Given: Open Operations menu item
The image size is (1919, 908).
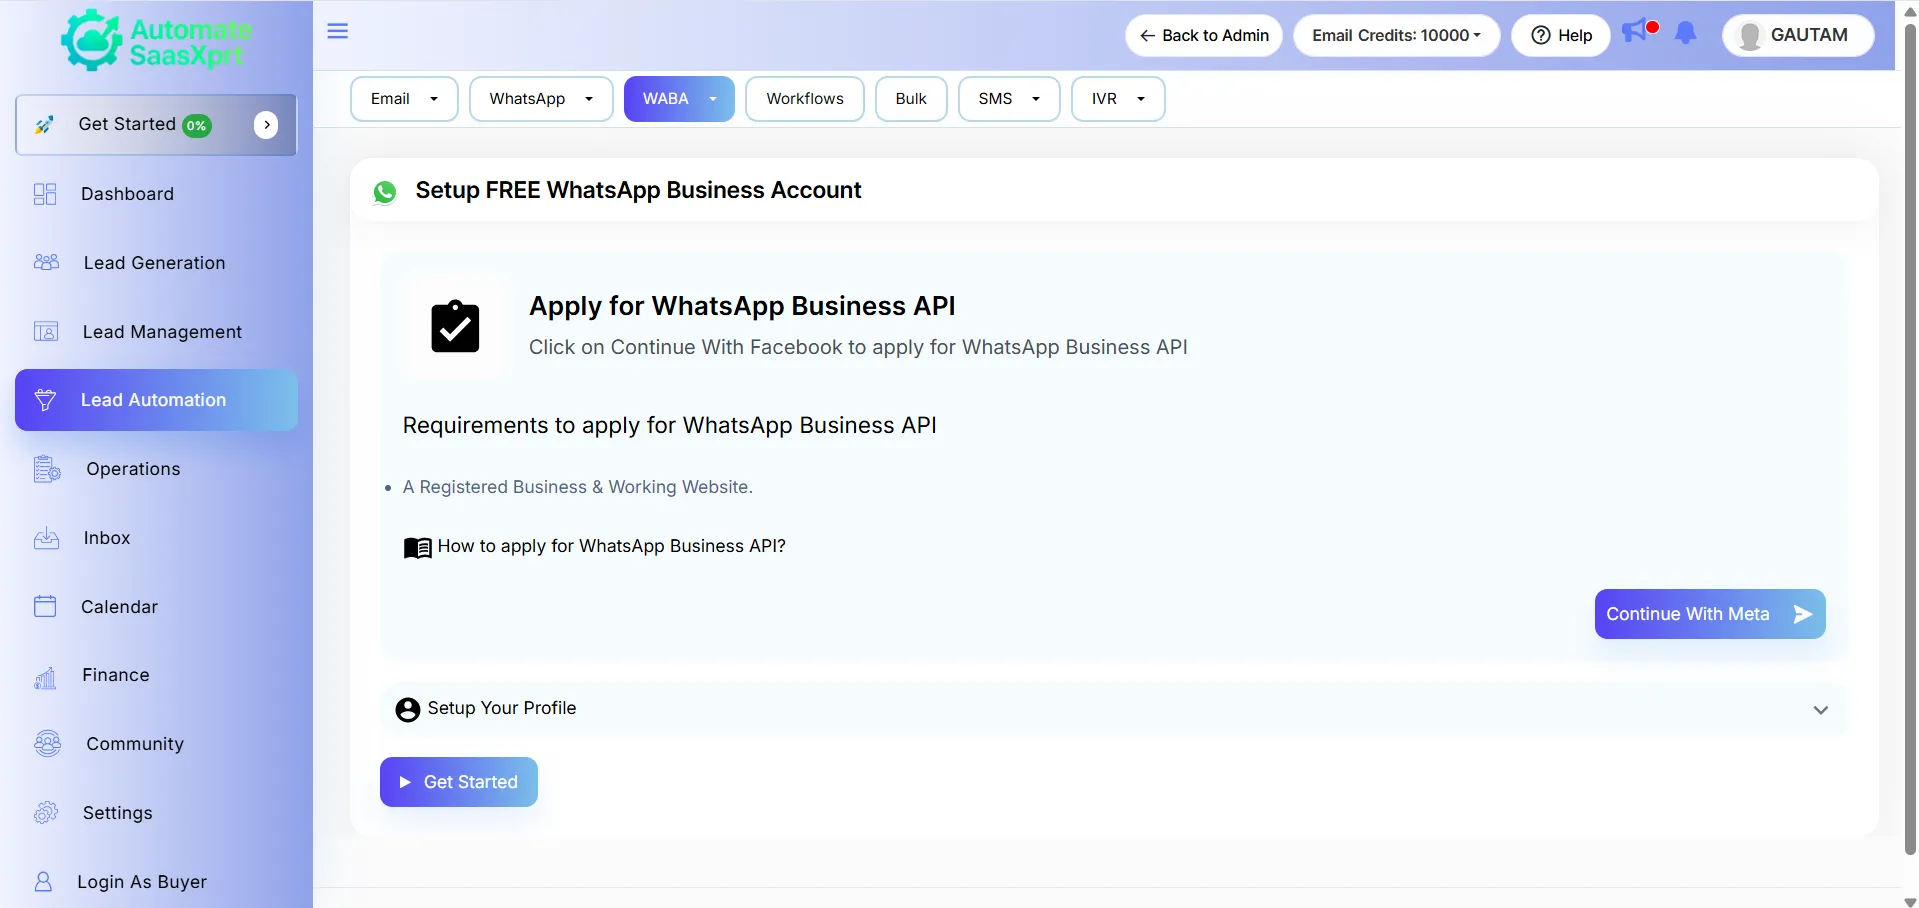Looking at the screenshot, I should [x=156, y=469].
